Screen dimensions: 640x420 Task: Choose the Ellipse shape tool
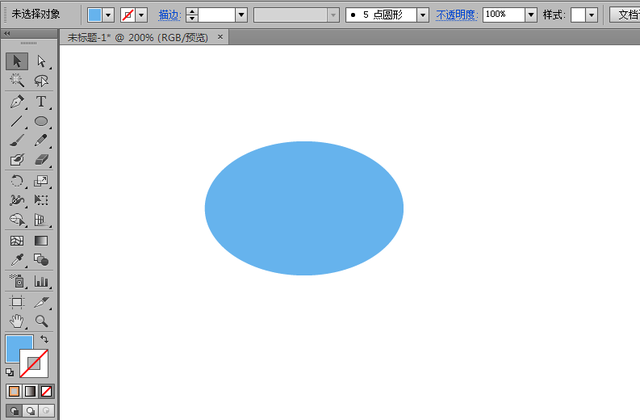point(41,121)
